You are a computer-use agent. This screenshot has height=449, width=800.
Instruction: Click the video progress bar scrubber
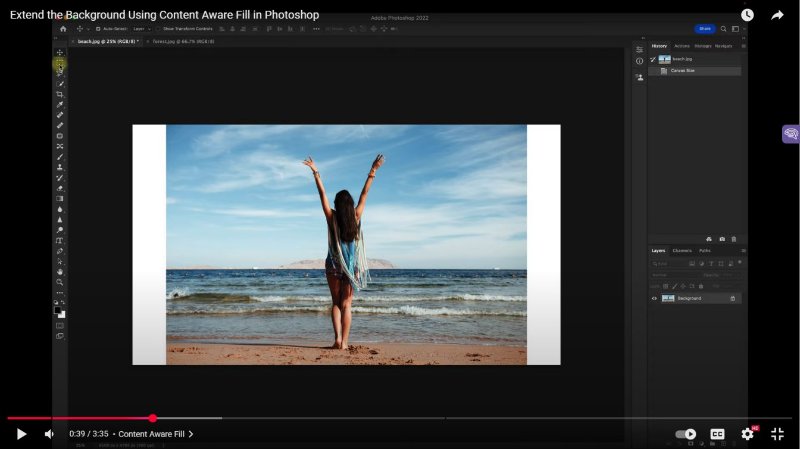pyautogui.click(x=152, y=418)
